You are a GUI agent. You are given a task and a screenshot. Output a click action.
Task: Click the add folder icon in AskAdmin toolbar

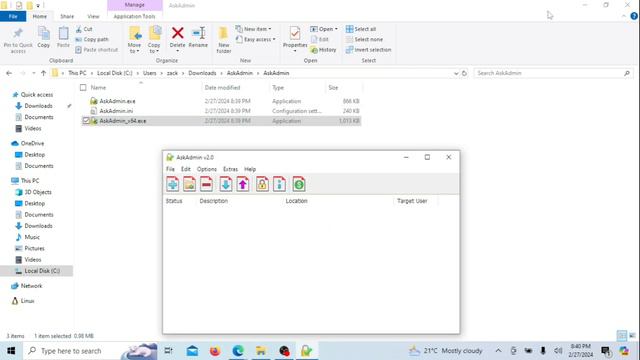click(189, 184)
